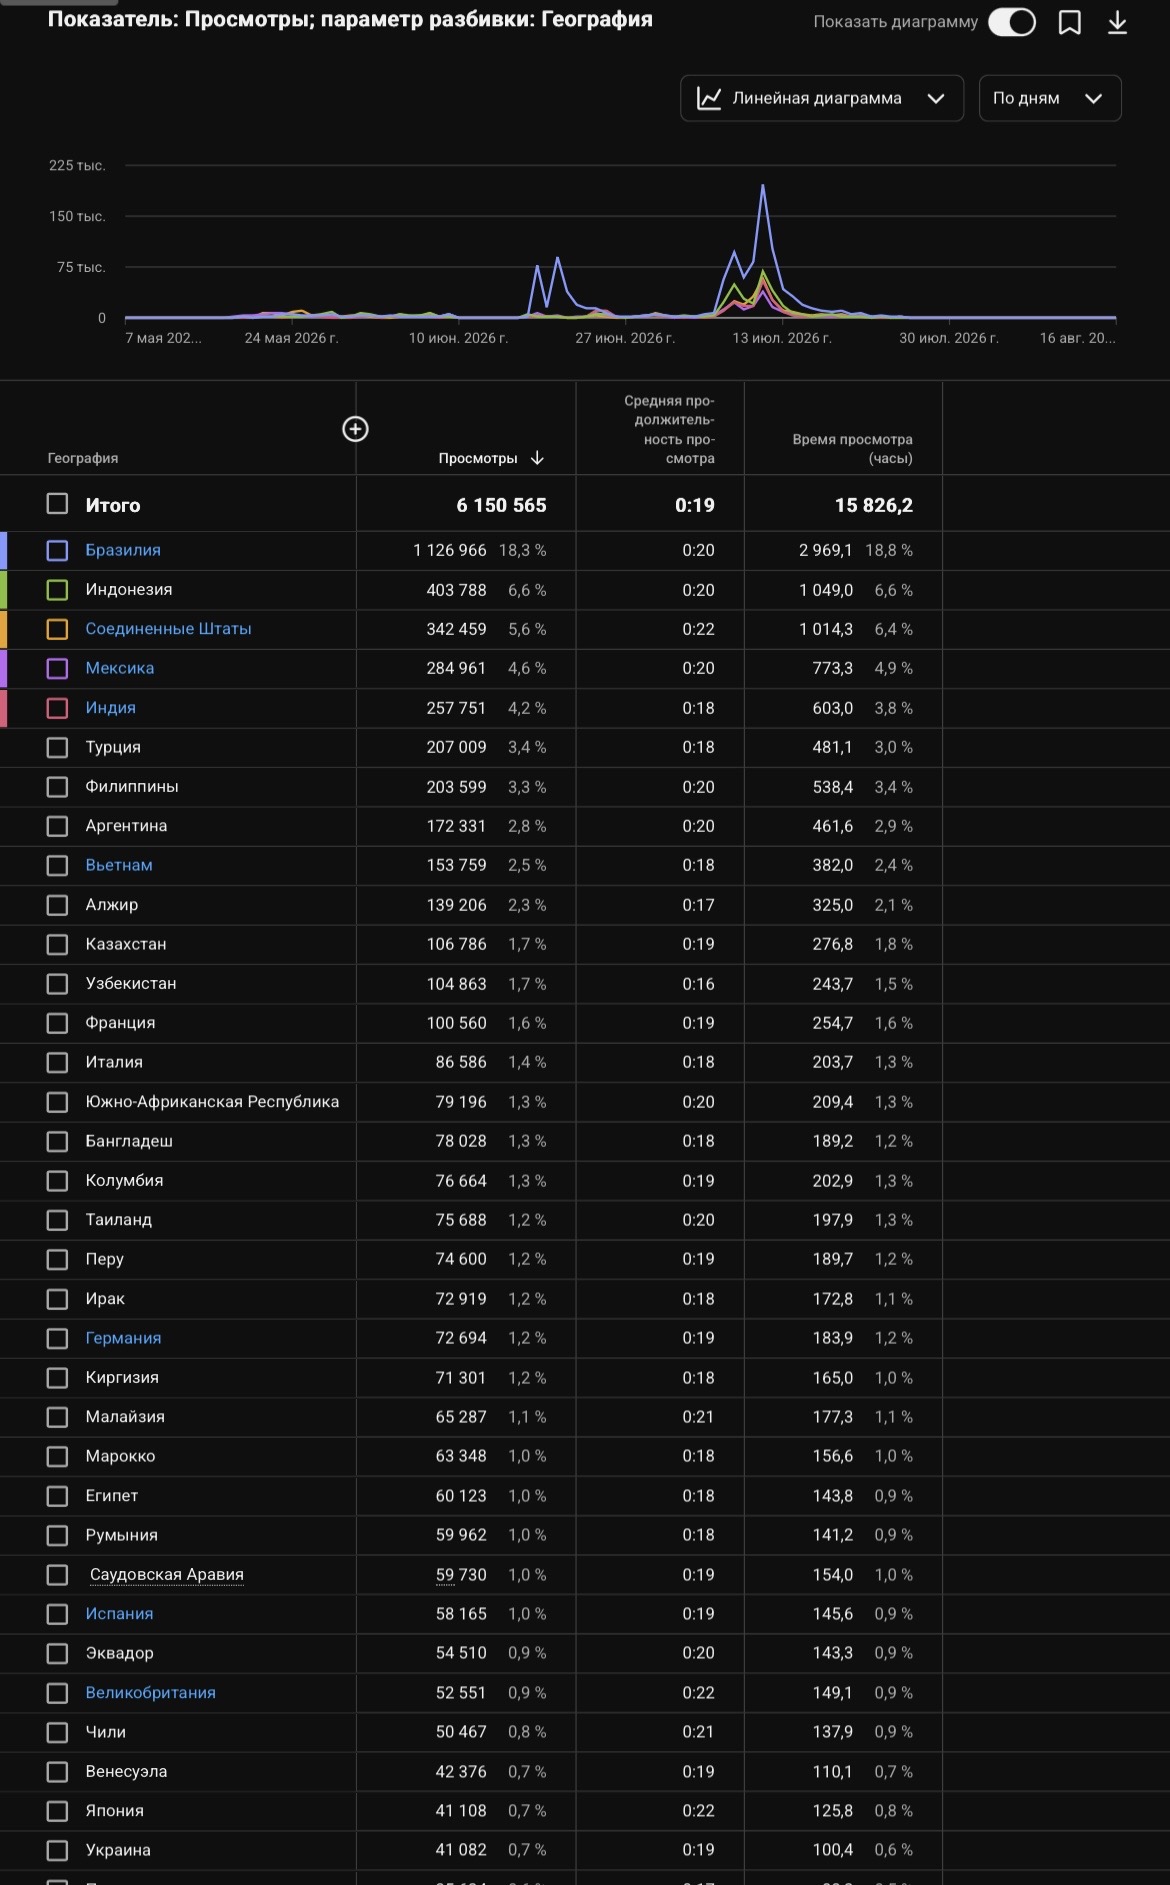Open the Линейная диаграмма dropdown
The image size is (1170, 1885).
point(822,98)
